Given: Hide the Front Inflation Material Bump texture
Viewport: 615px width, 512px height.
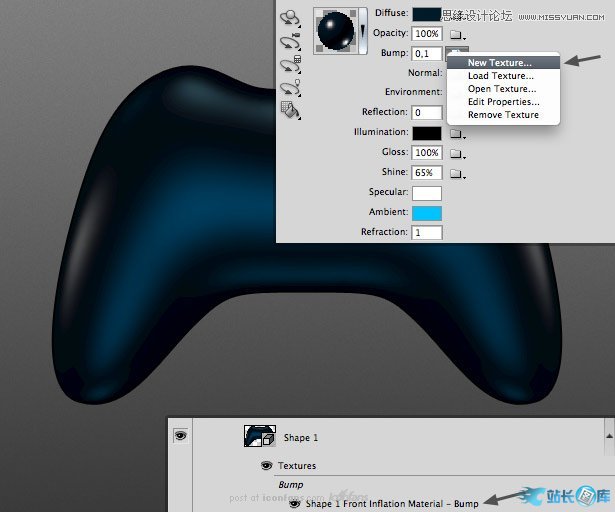Looking at the screenshot, I should (294, 503).
